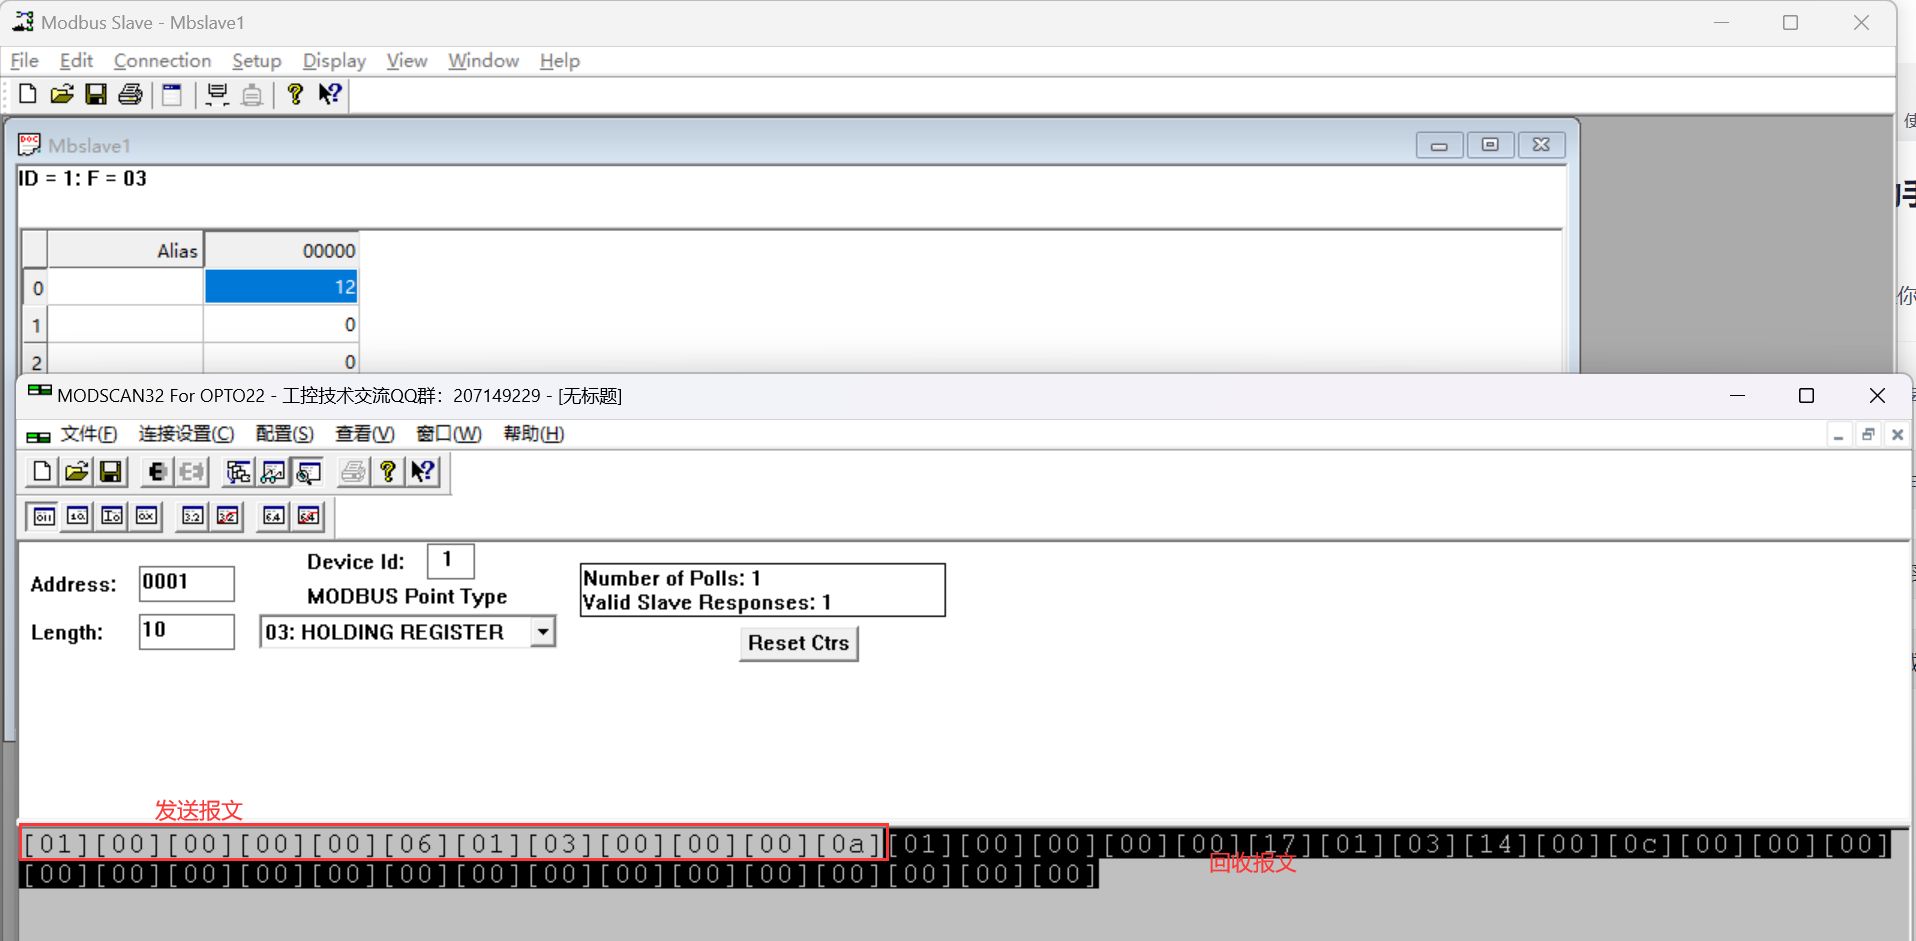
Task: Maximize the MODSCAN32 window
Action: 1806,396
